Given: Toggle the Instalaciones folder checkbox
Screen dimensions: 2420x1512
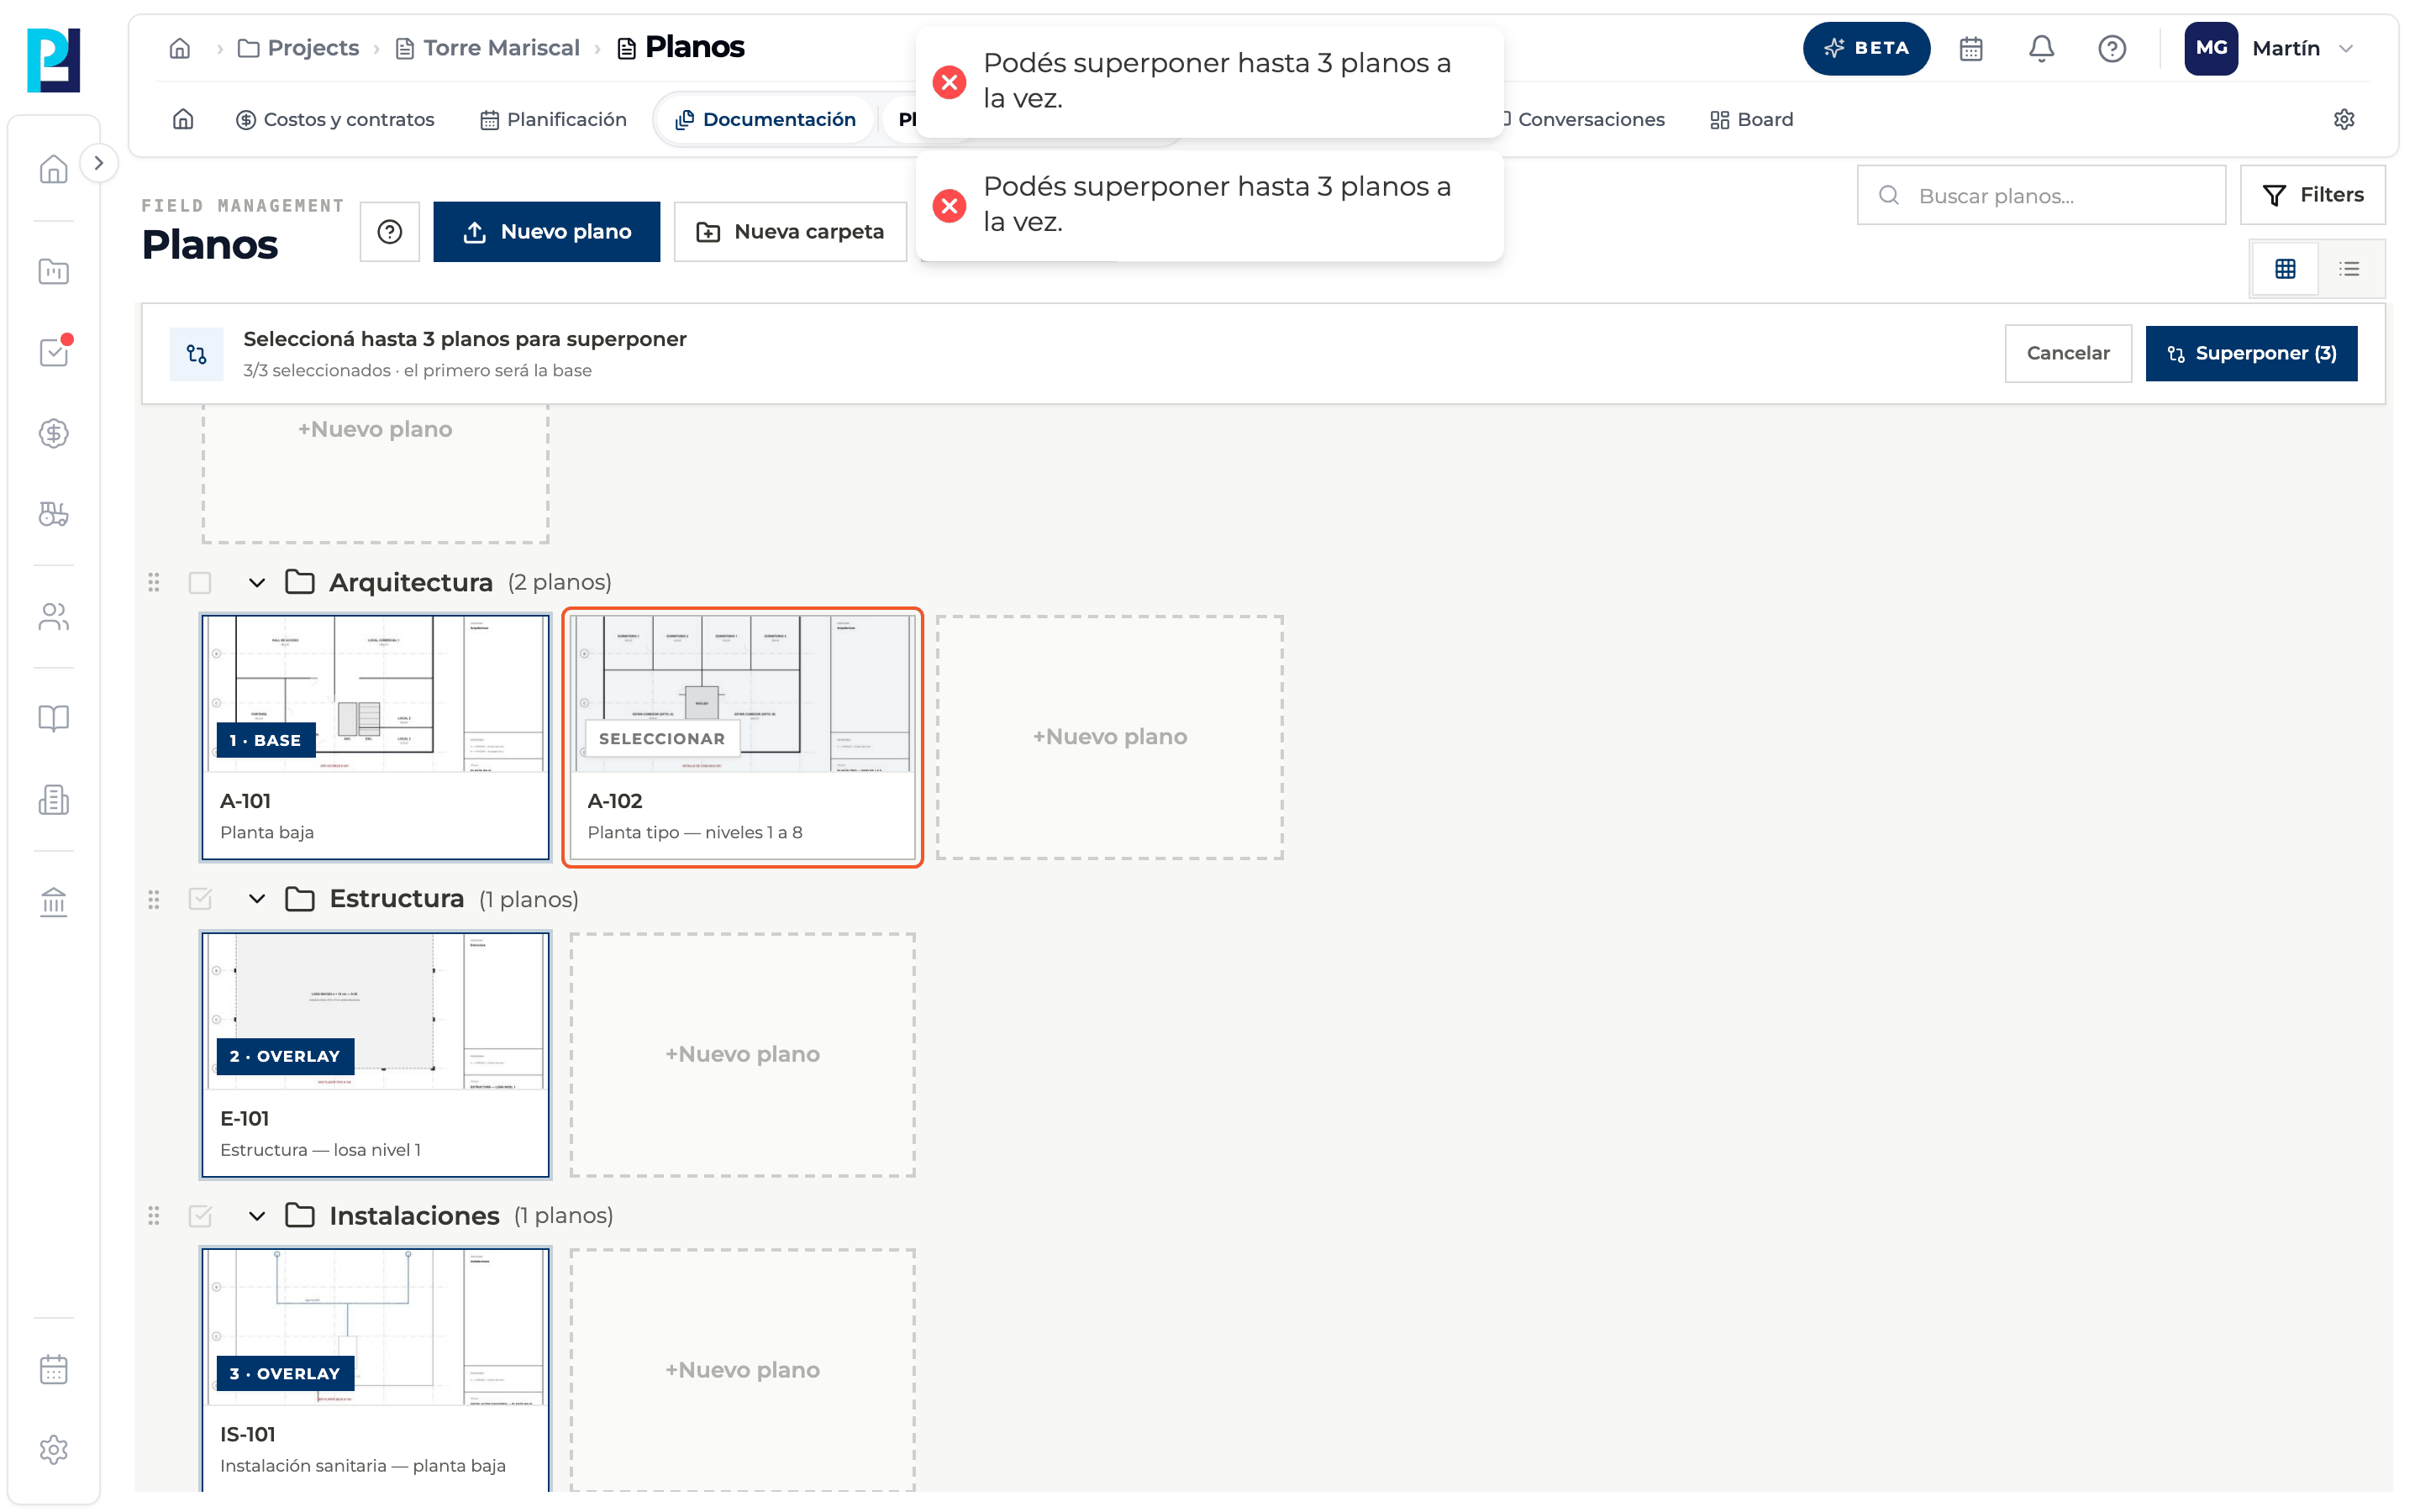Looking at the screenshot, I should tap(200, 1215).
